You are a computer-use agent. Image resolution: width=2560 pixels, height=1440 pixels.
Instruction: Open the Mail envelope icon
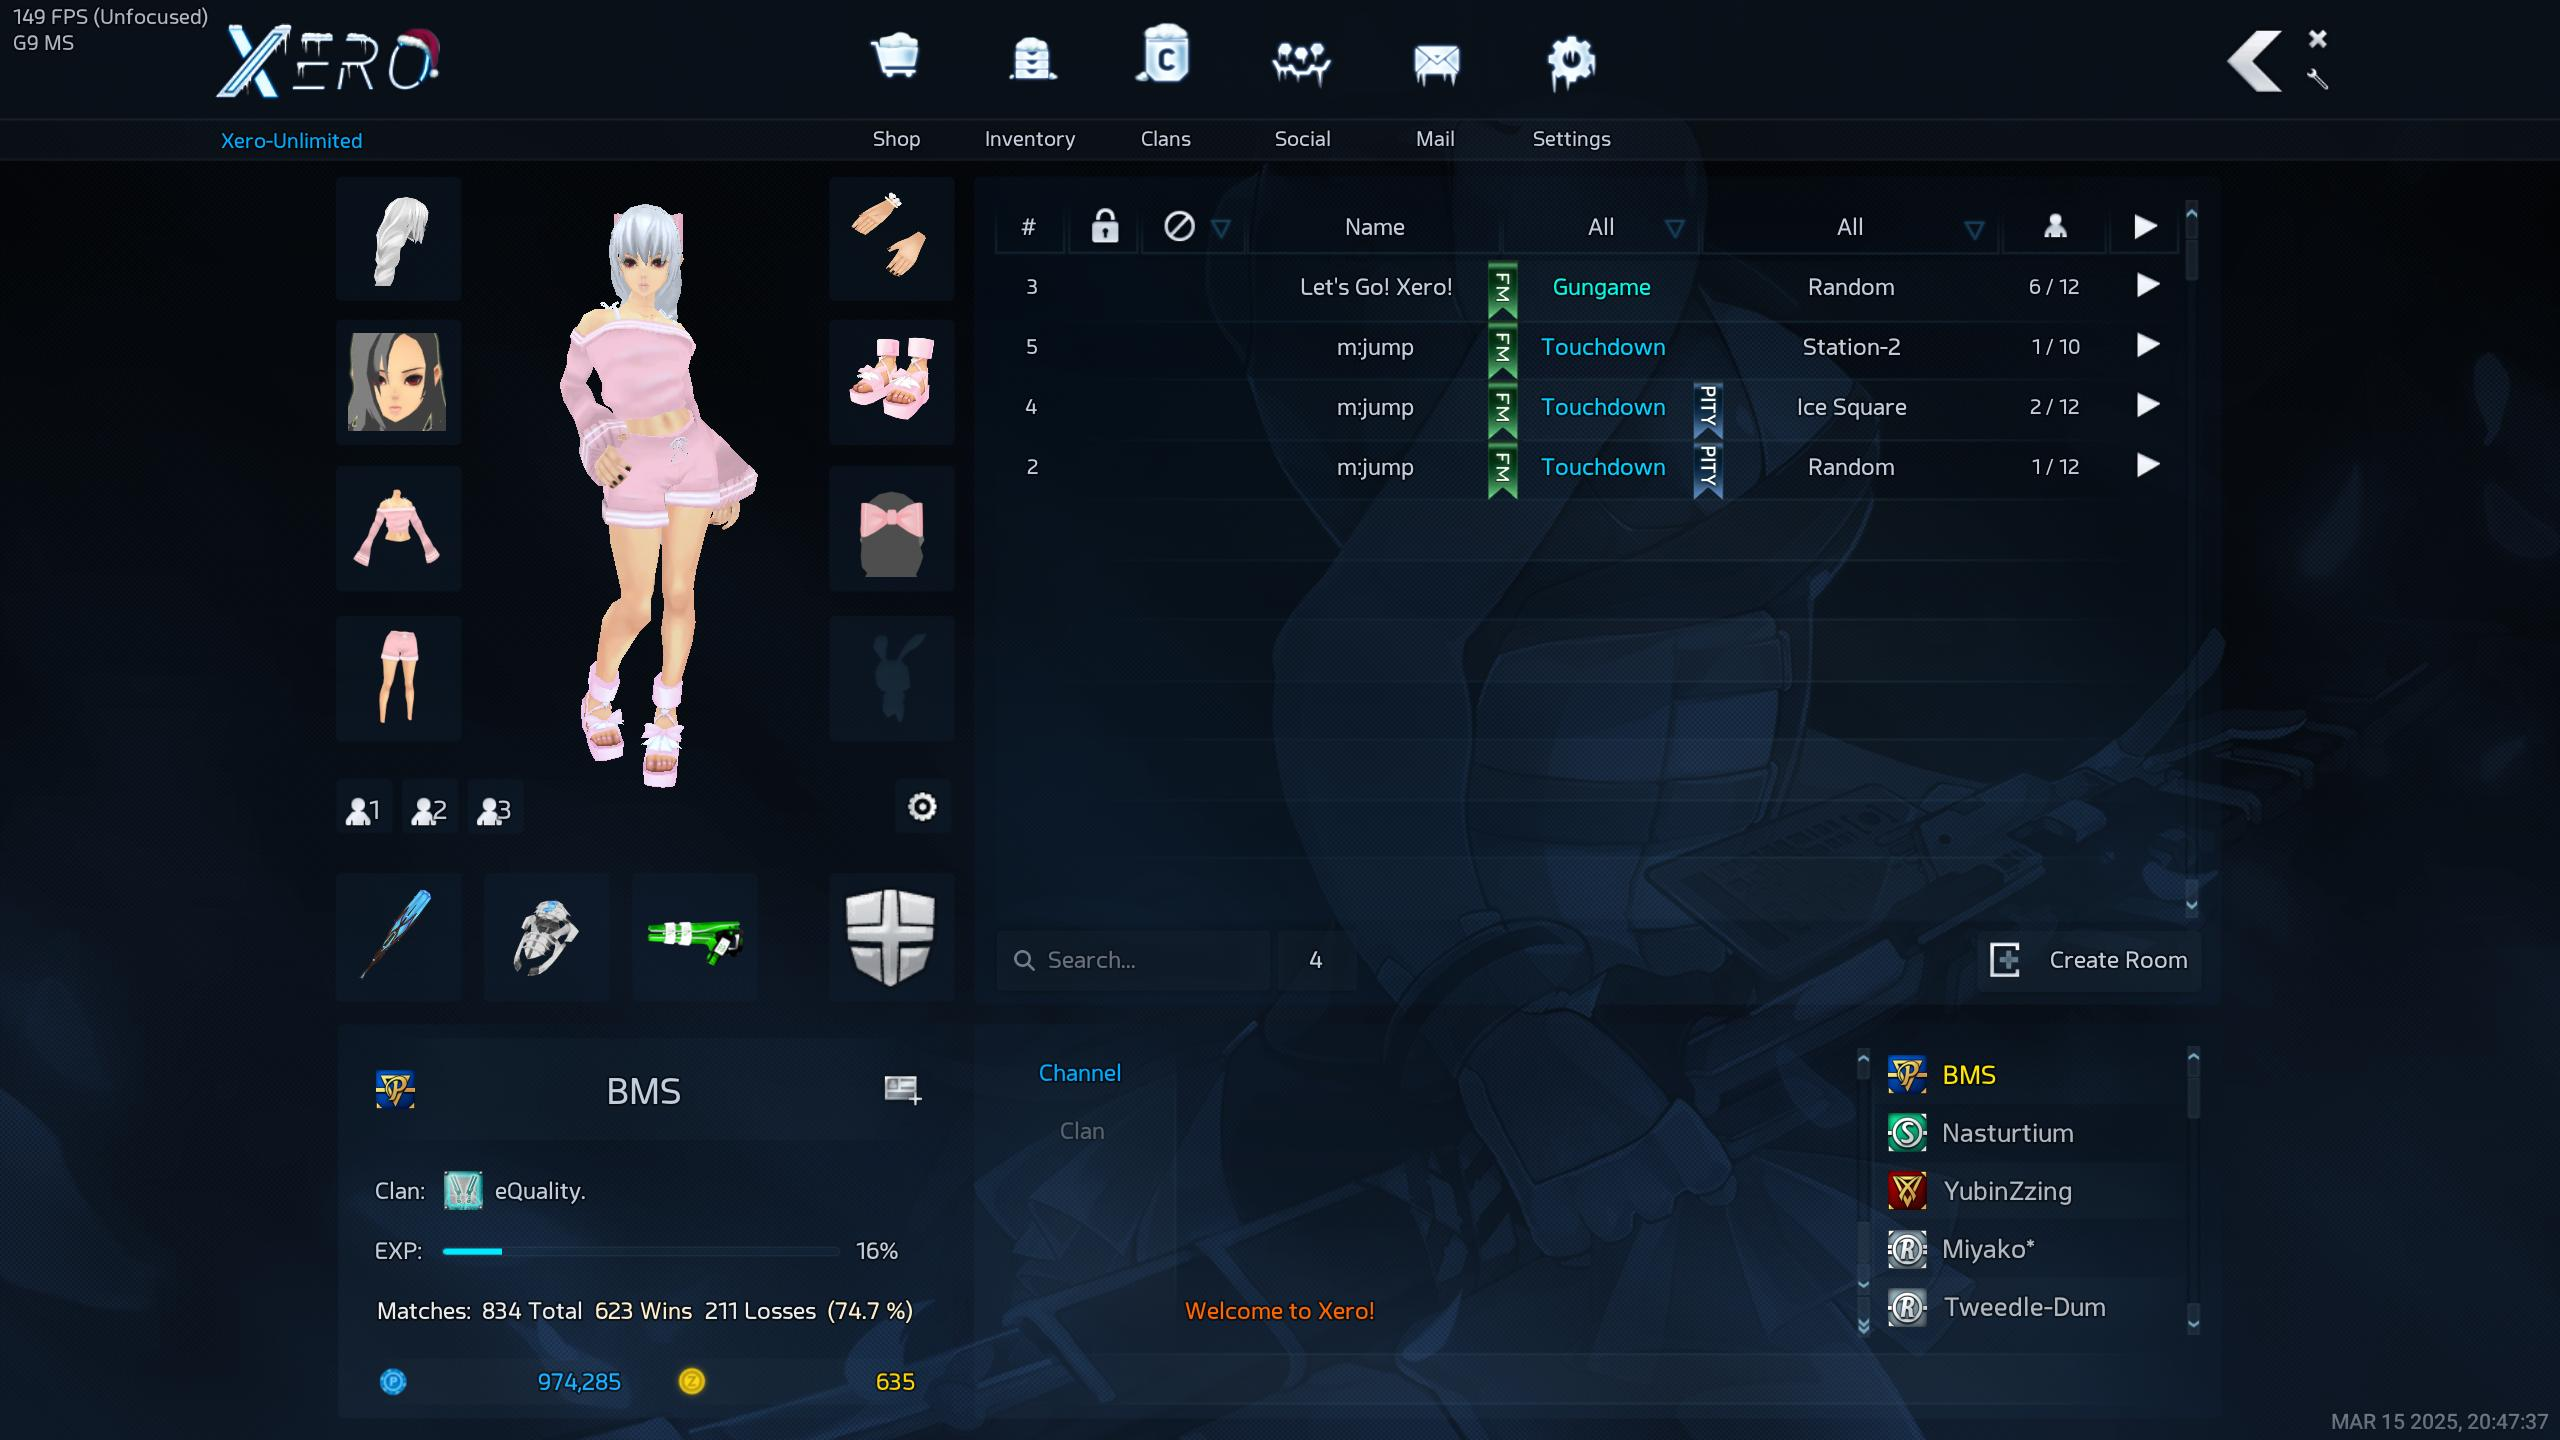1435,64
